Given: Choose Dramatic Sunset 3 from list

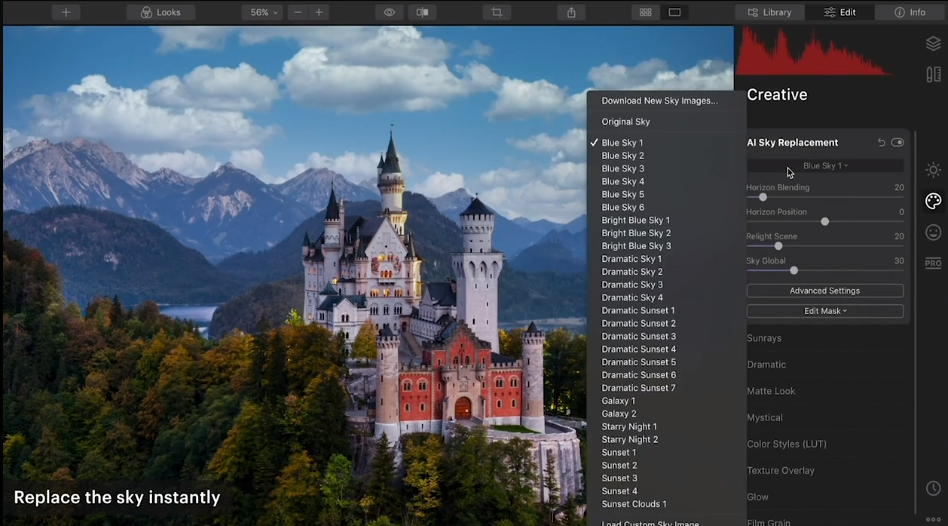Looking at the screenshot, I should [638, 336].
